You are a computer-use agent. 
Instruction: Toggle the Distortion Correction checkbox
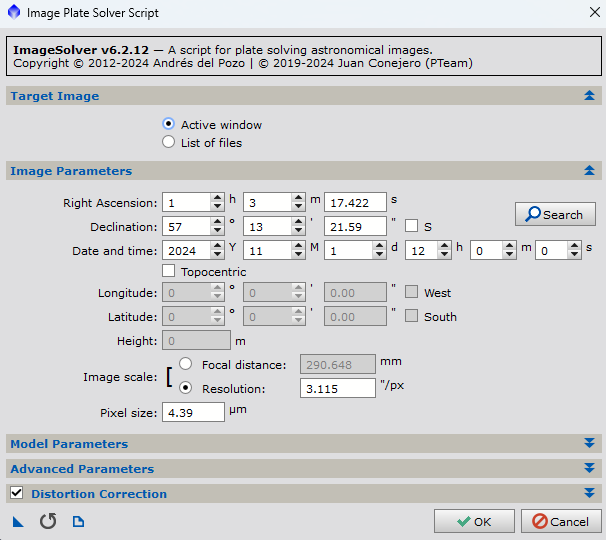[x=17, y=493]
